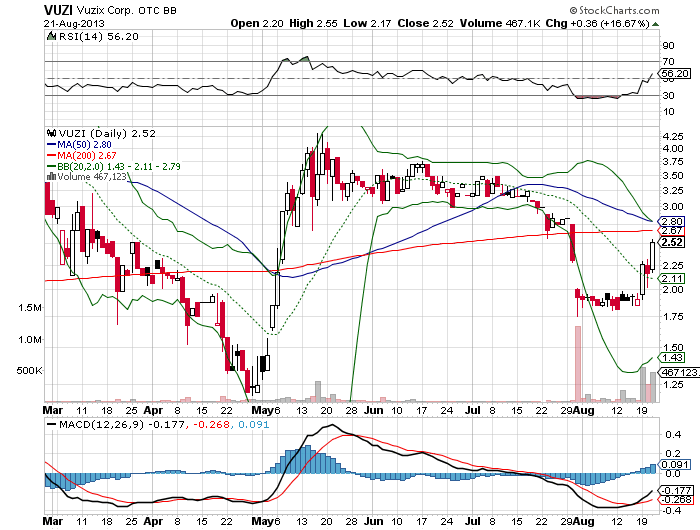The image size is (700, 530).
Task: Click the 1.5M volume axis label
Action: pos(30,307)
